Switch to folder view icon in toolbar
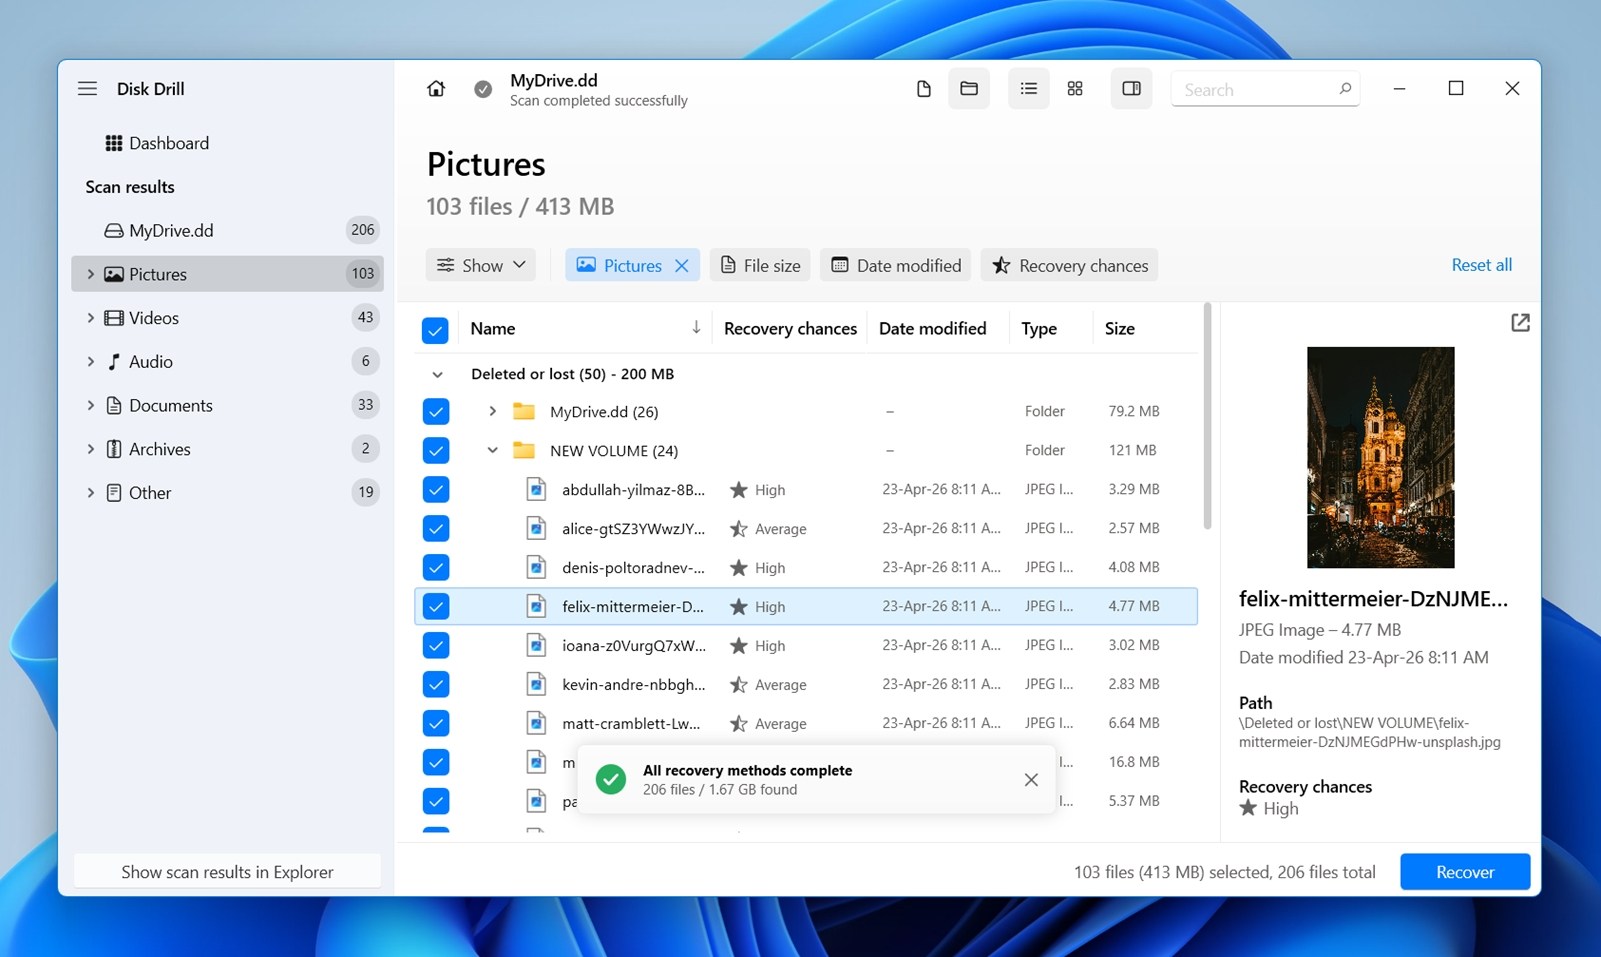Image resolution: width=1601 pixels, height=957 pixels. (x=969, y=89)
